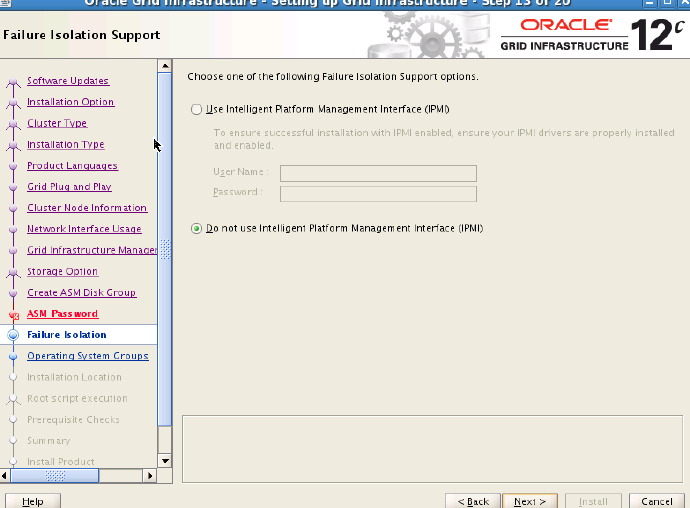Viewport: 690px width, 508px height.
Task: Click the greyed Installation Location step
Action: pos(74,377)
